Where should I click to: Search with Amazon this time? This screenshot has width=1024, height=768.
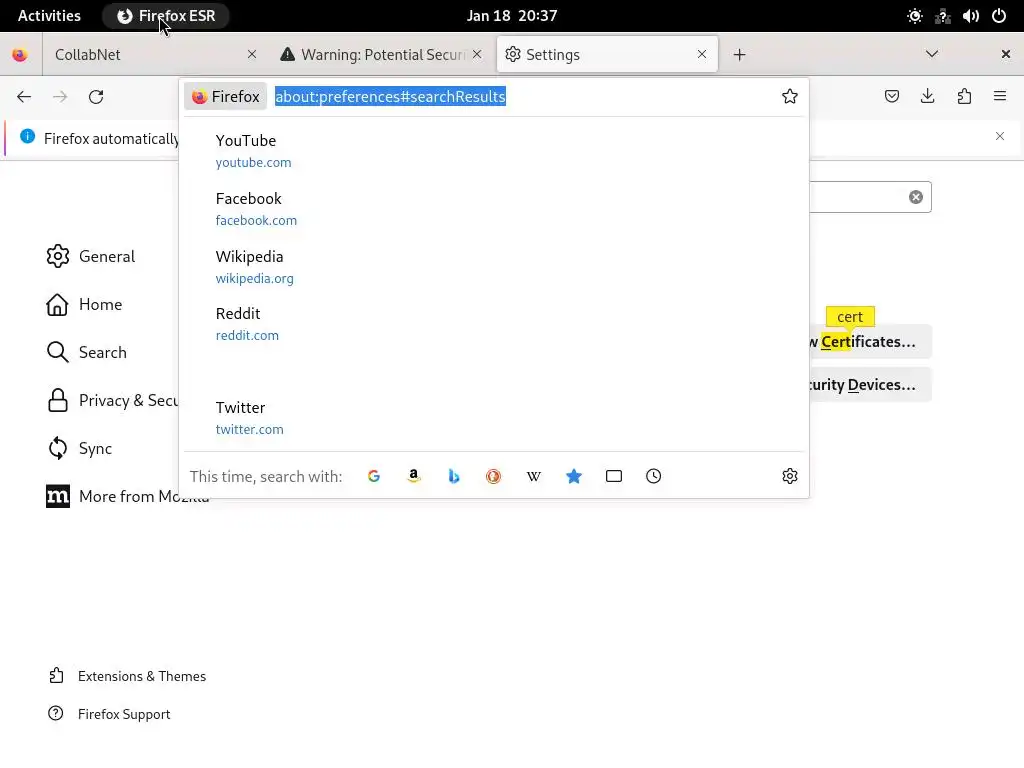tap(413, 476)
